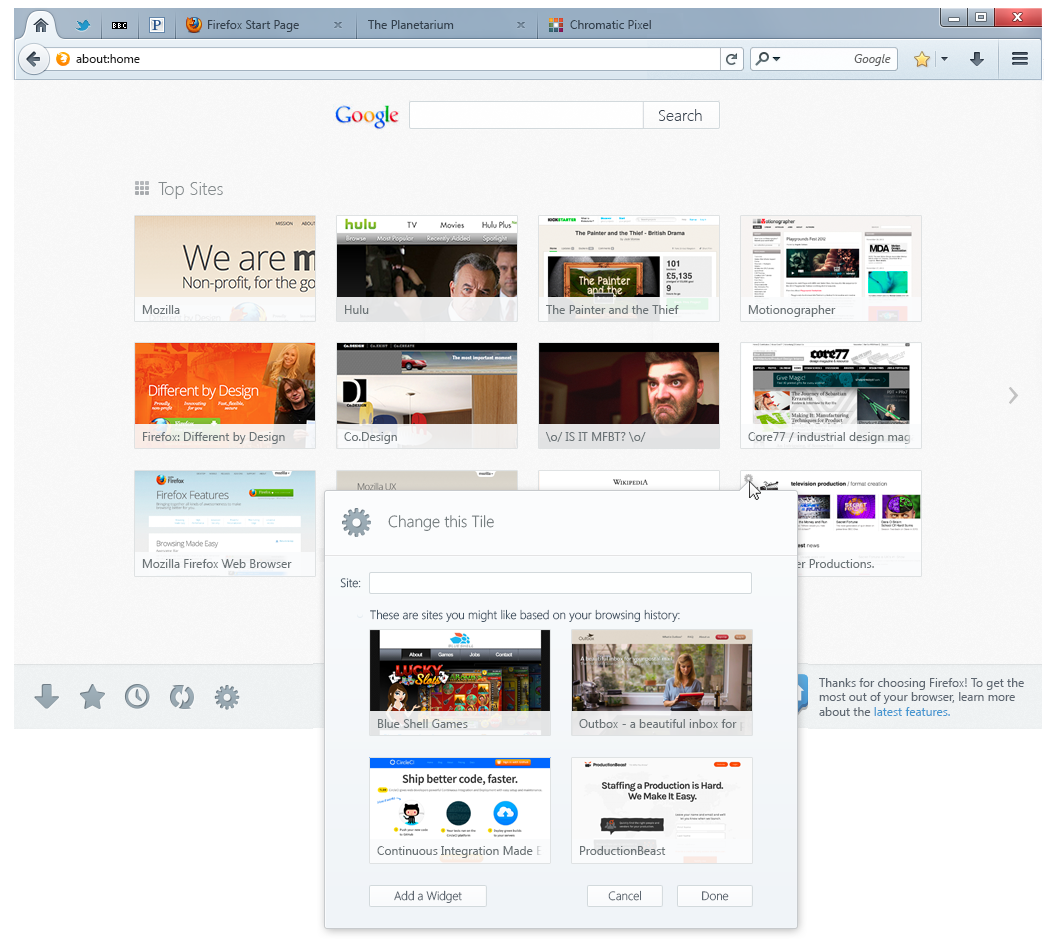This screenshot has width=1057, height=950.
Task: Open the hamburger menu button
Action: tap(1020, 59)
